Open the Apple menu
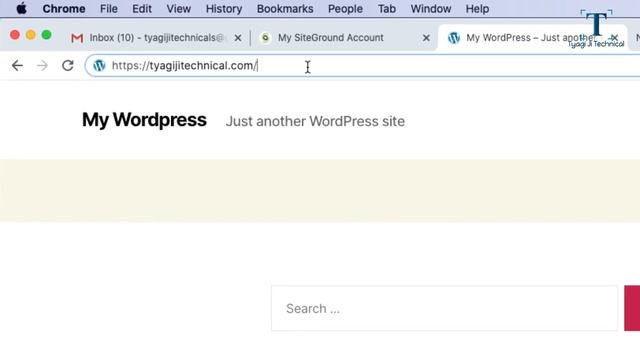Image resolution: width=640 pixels, height=360 pixels. [21, 9]
